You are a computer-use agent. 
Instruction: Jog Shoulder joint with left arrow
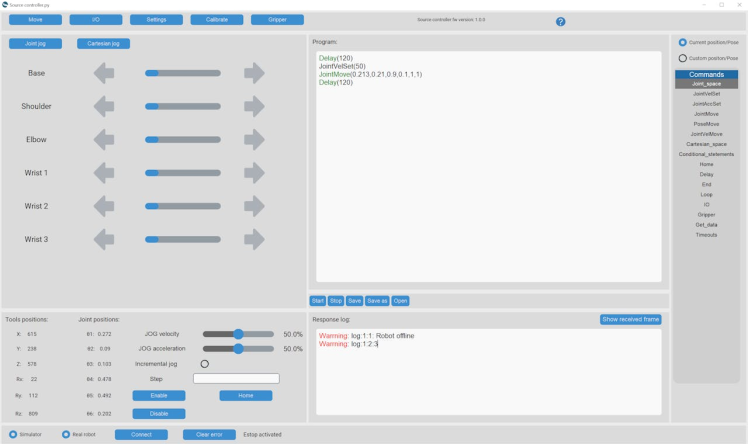(104, 106)
